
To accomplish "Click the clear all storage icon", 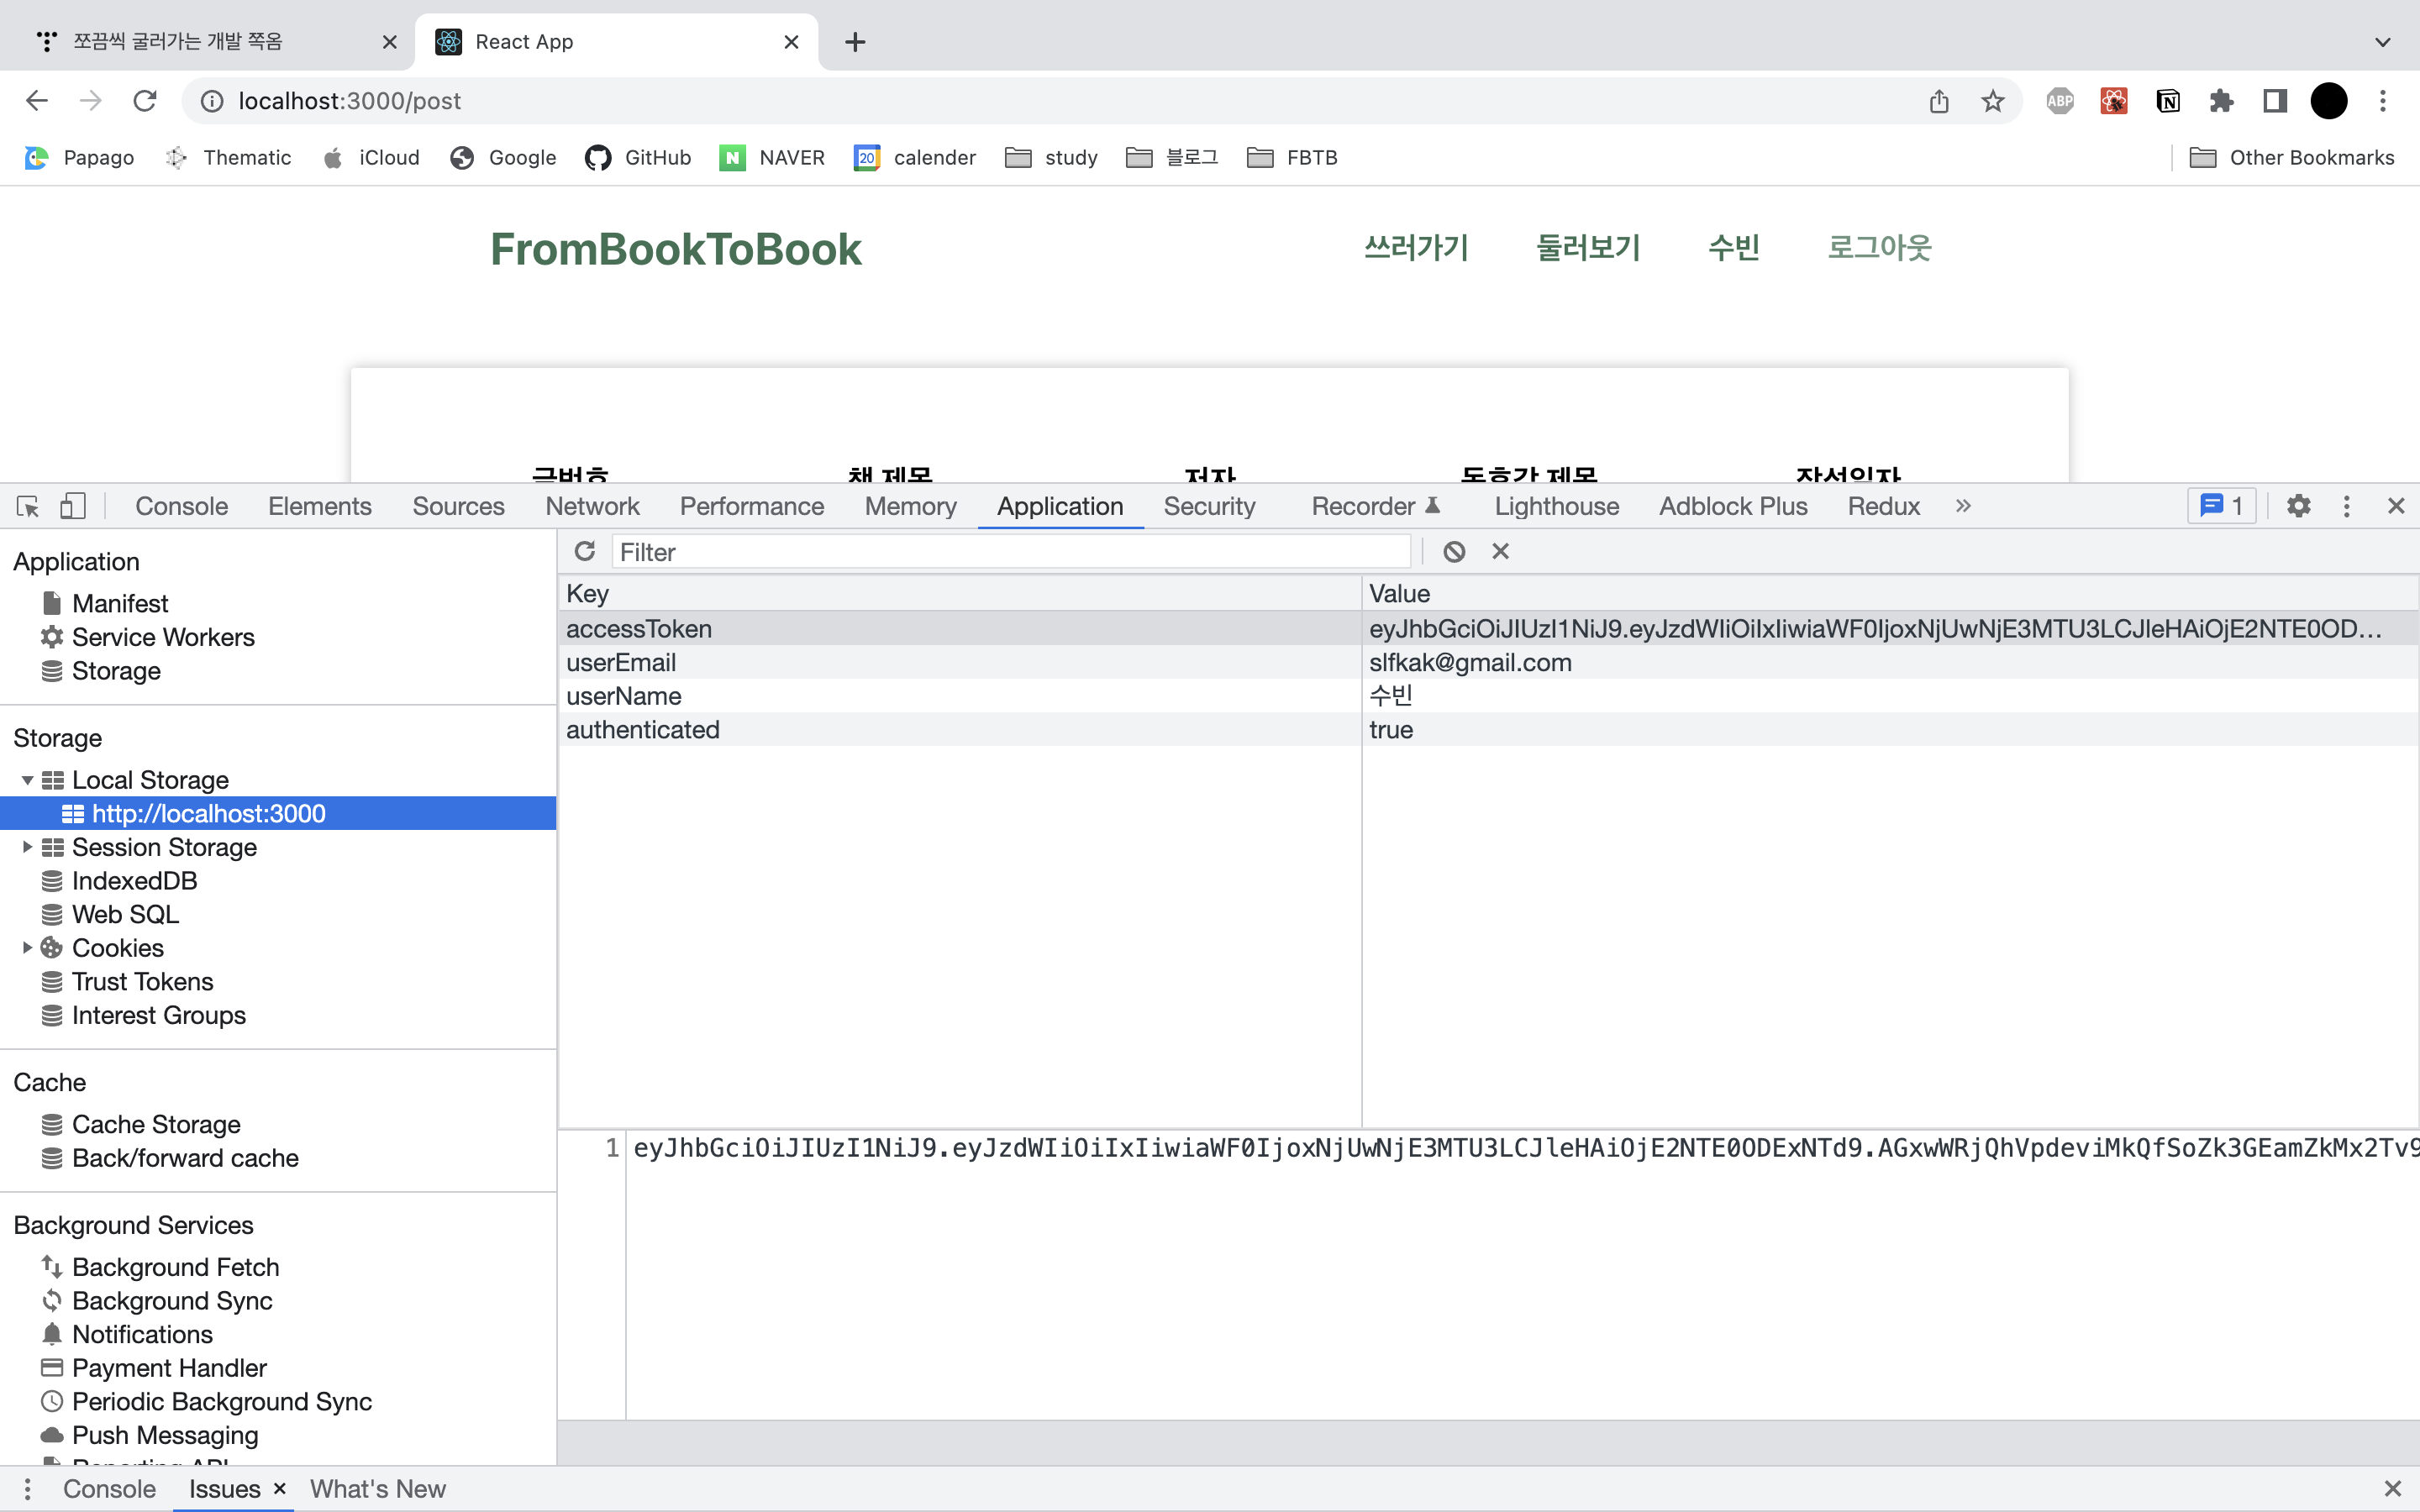I will point(1454,552).
